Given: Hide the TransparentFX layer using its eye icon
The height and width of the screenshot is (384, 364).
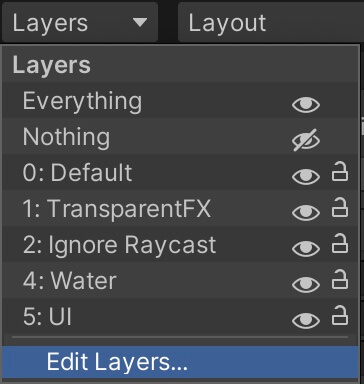Looking at the screenshot, I should point(306,212).
